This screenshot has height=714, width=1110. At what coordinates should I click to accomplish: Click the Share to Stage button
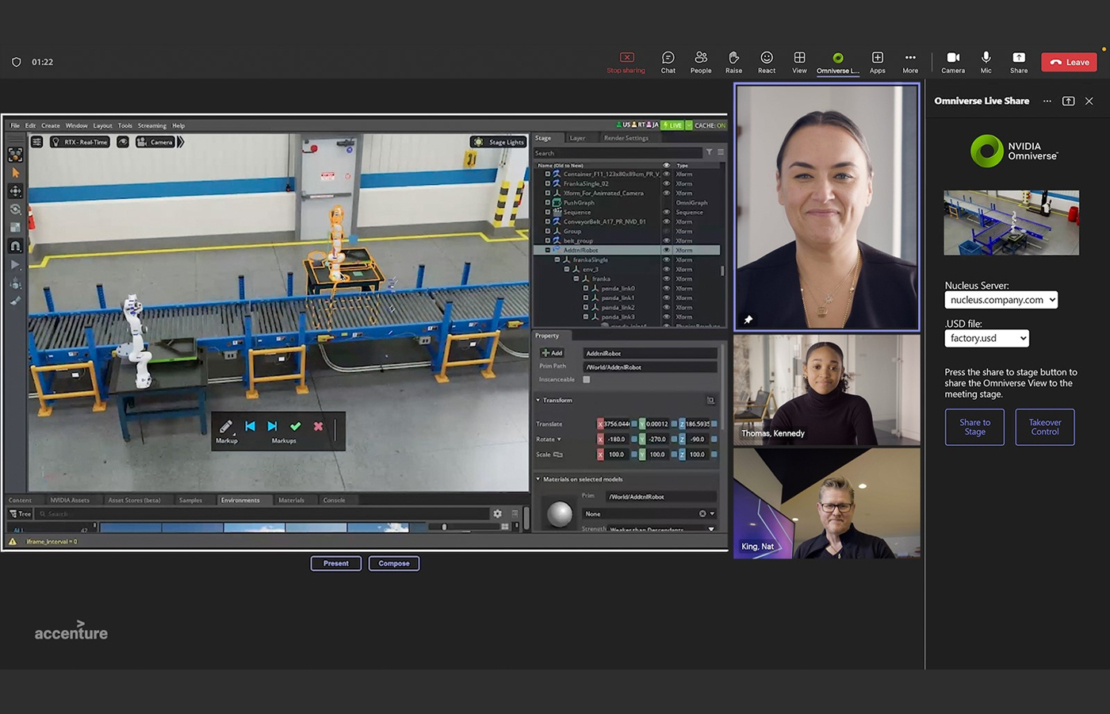[x=974, y=427]
